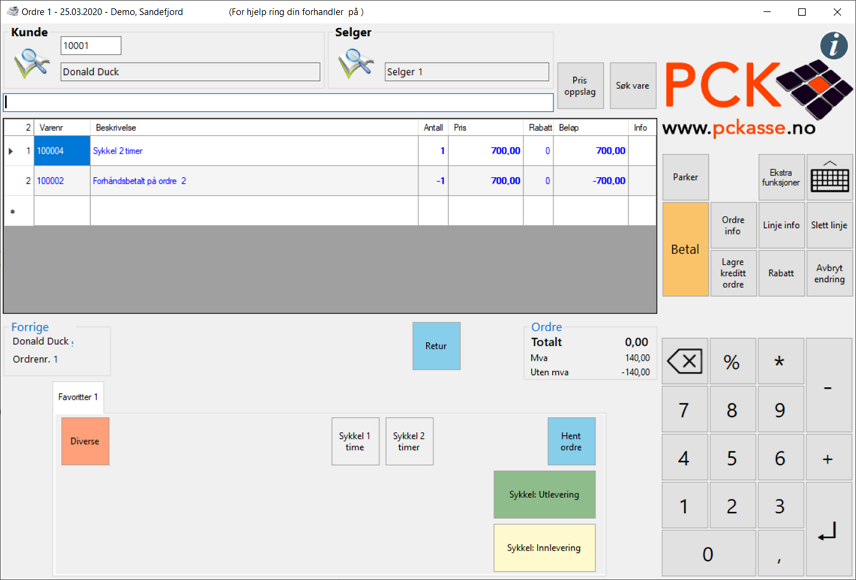856x580 pixels.
Task: Click Avbryt endring button
Action: point(829,273)
